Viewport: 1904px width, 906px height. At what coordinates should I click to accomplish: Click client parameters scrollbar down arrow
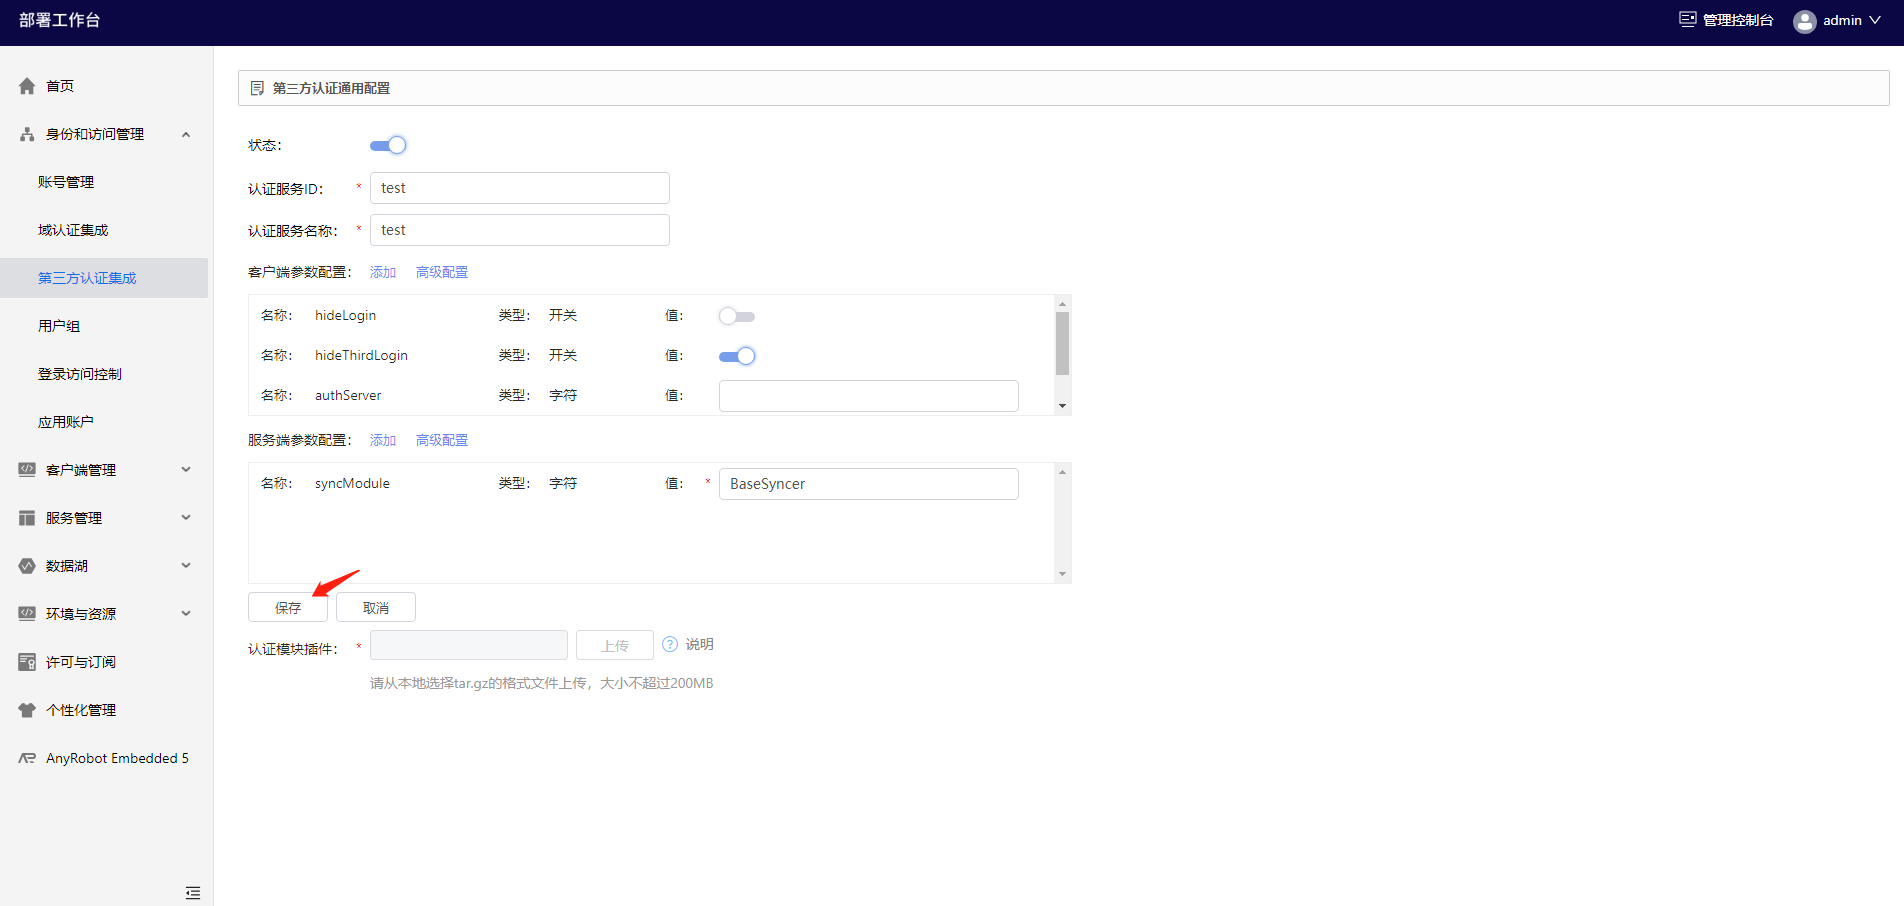point(1062,406)
